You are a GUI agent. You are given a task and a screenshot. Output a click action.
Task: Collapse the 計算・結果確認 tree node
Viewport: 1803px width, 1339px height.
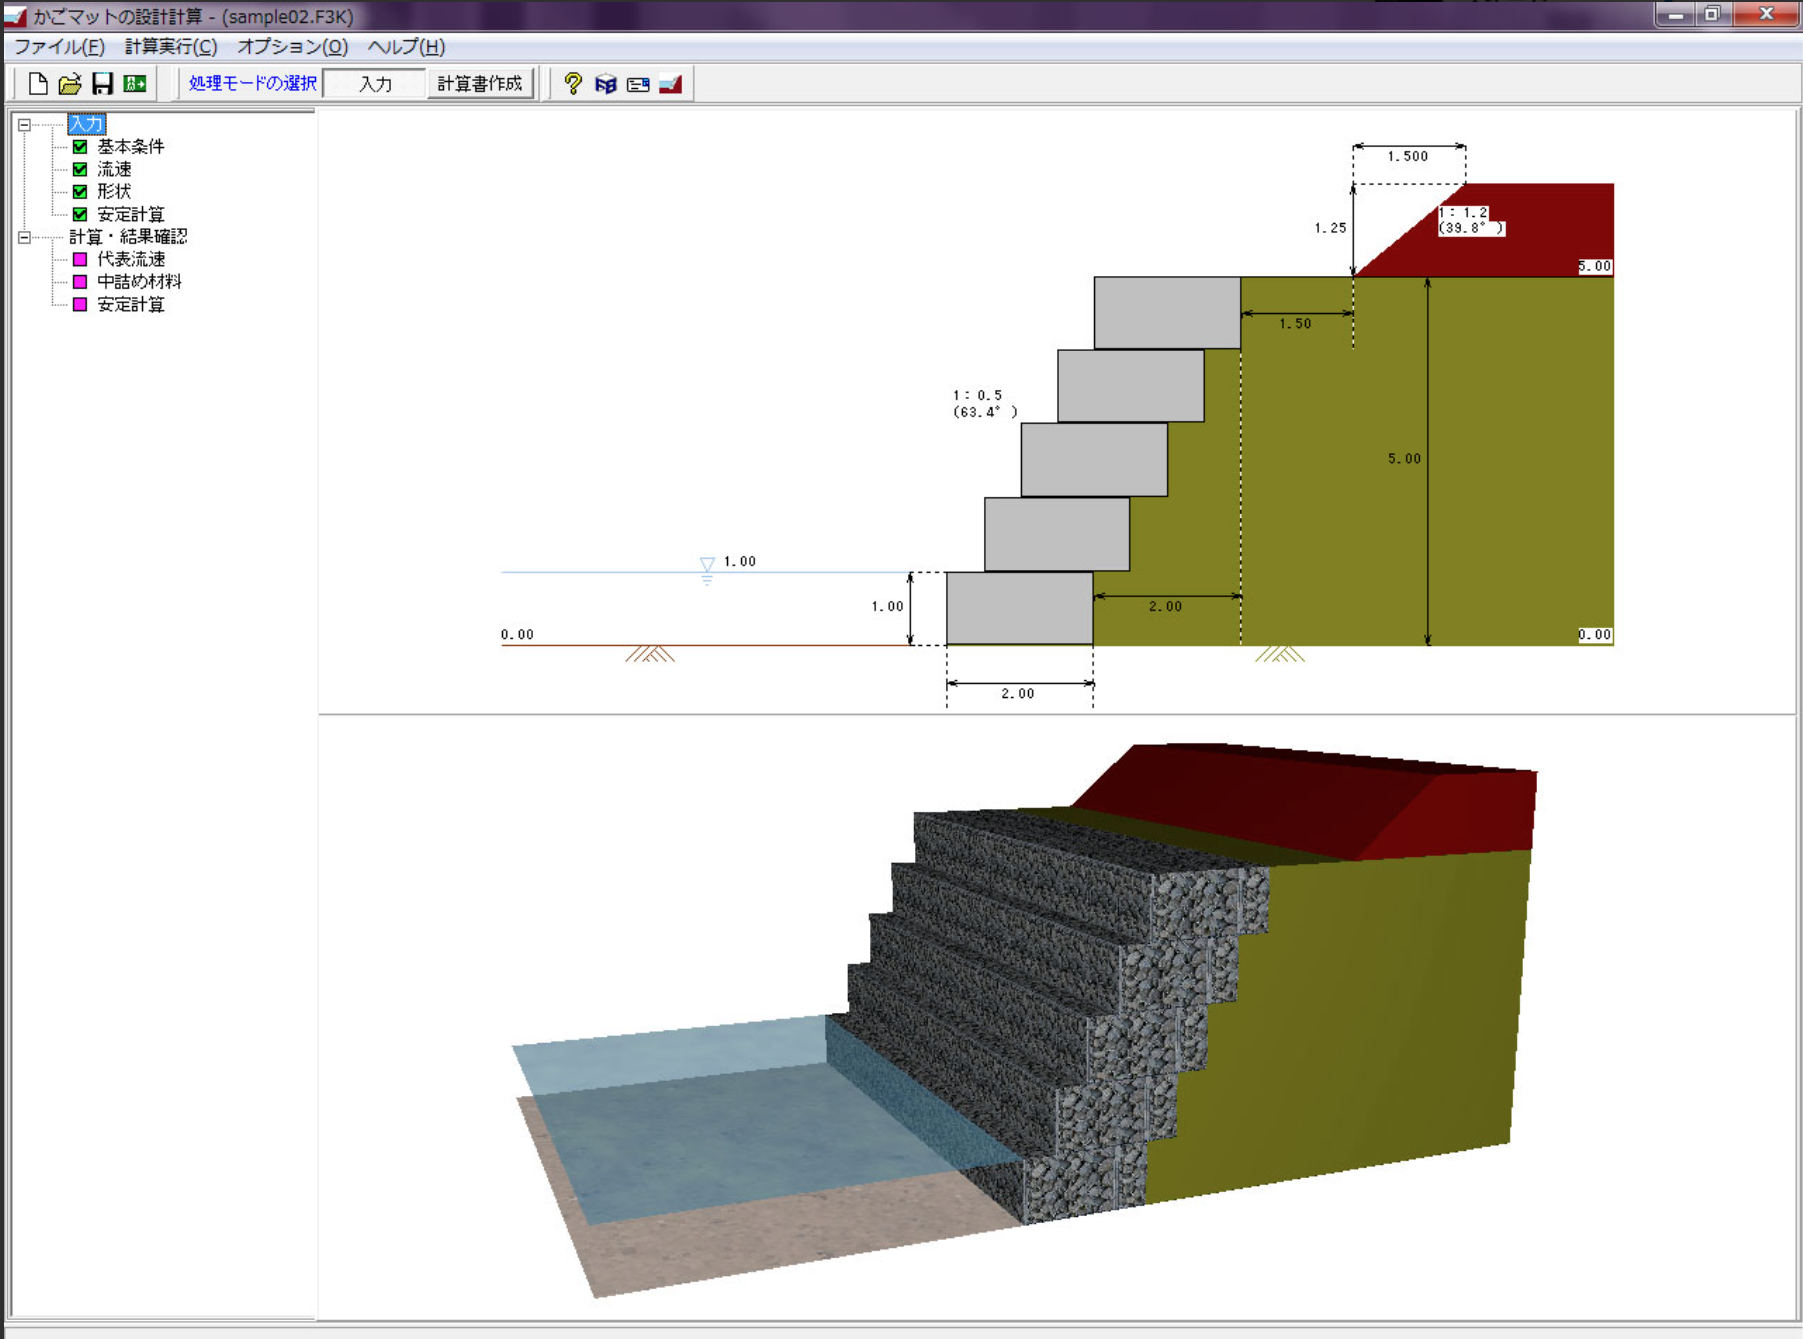point(24,238)
